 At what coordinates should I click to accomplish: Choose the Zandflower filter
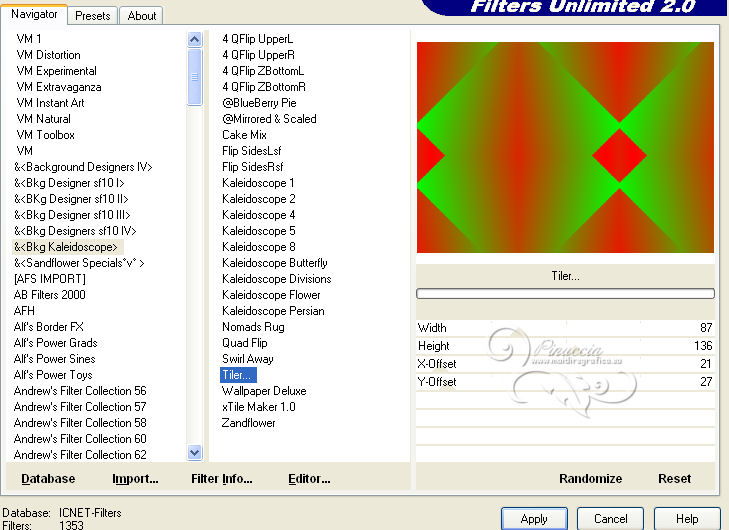(248, 423)
